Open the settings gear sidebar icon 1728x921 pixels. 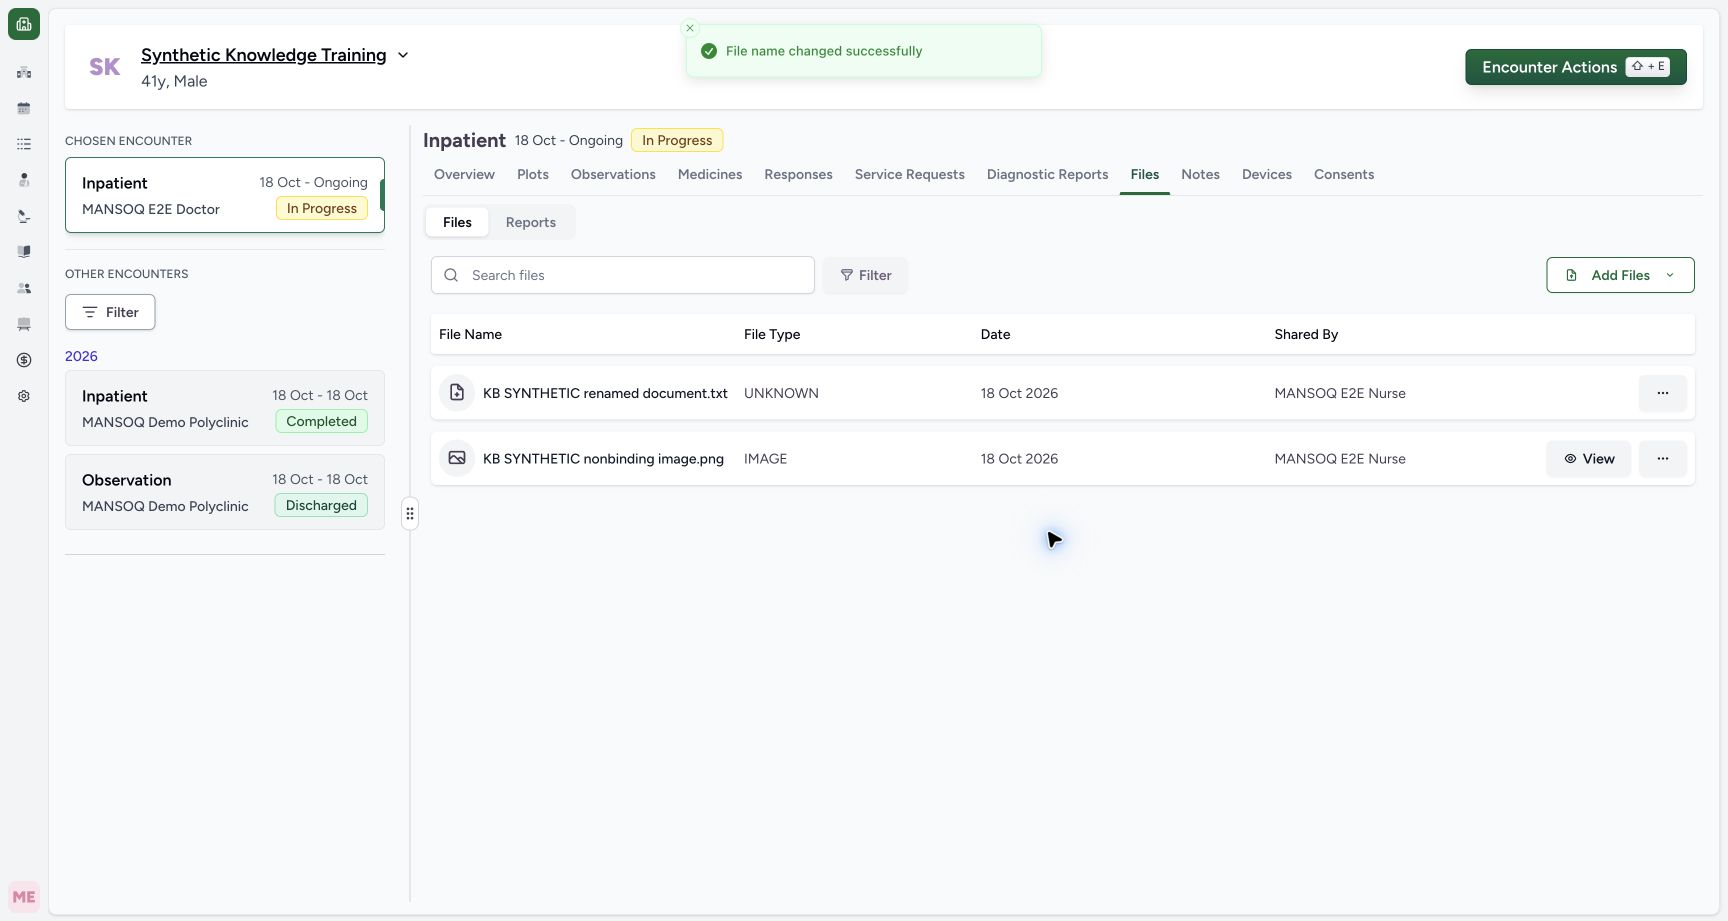click(24, 396)
